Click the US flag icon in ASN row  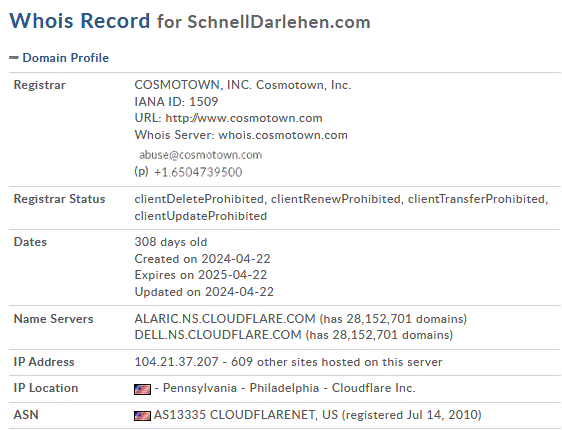point(142,416)
